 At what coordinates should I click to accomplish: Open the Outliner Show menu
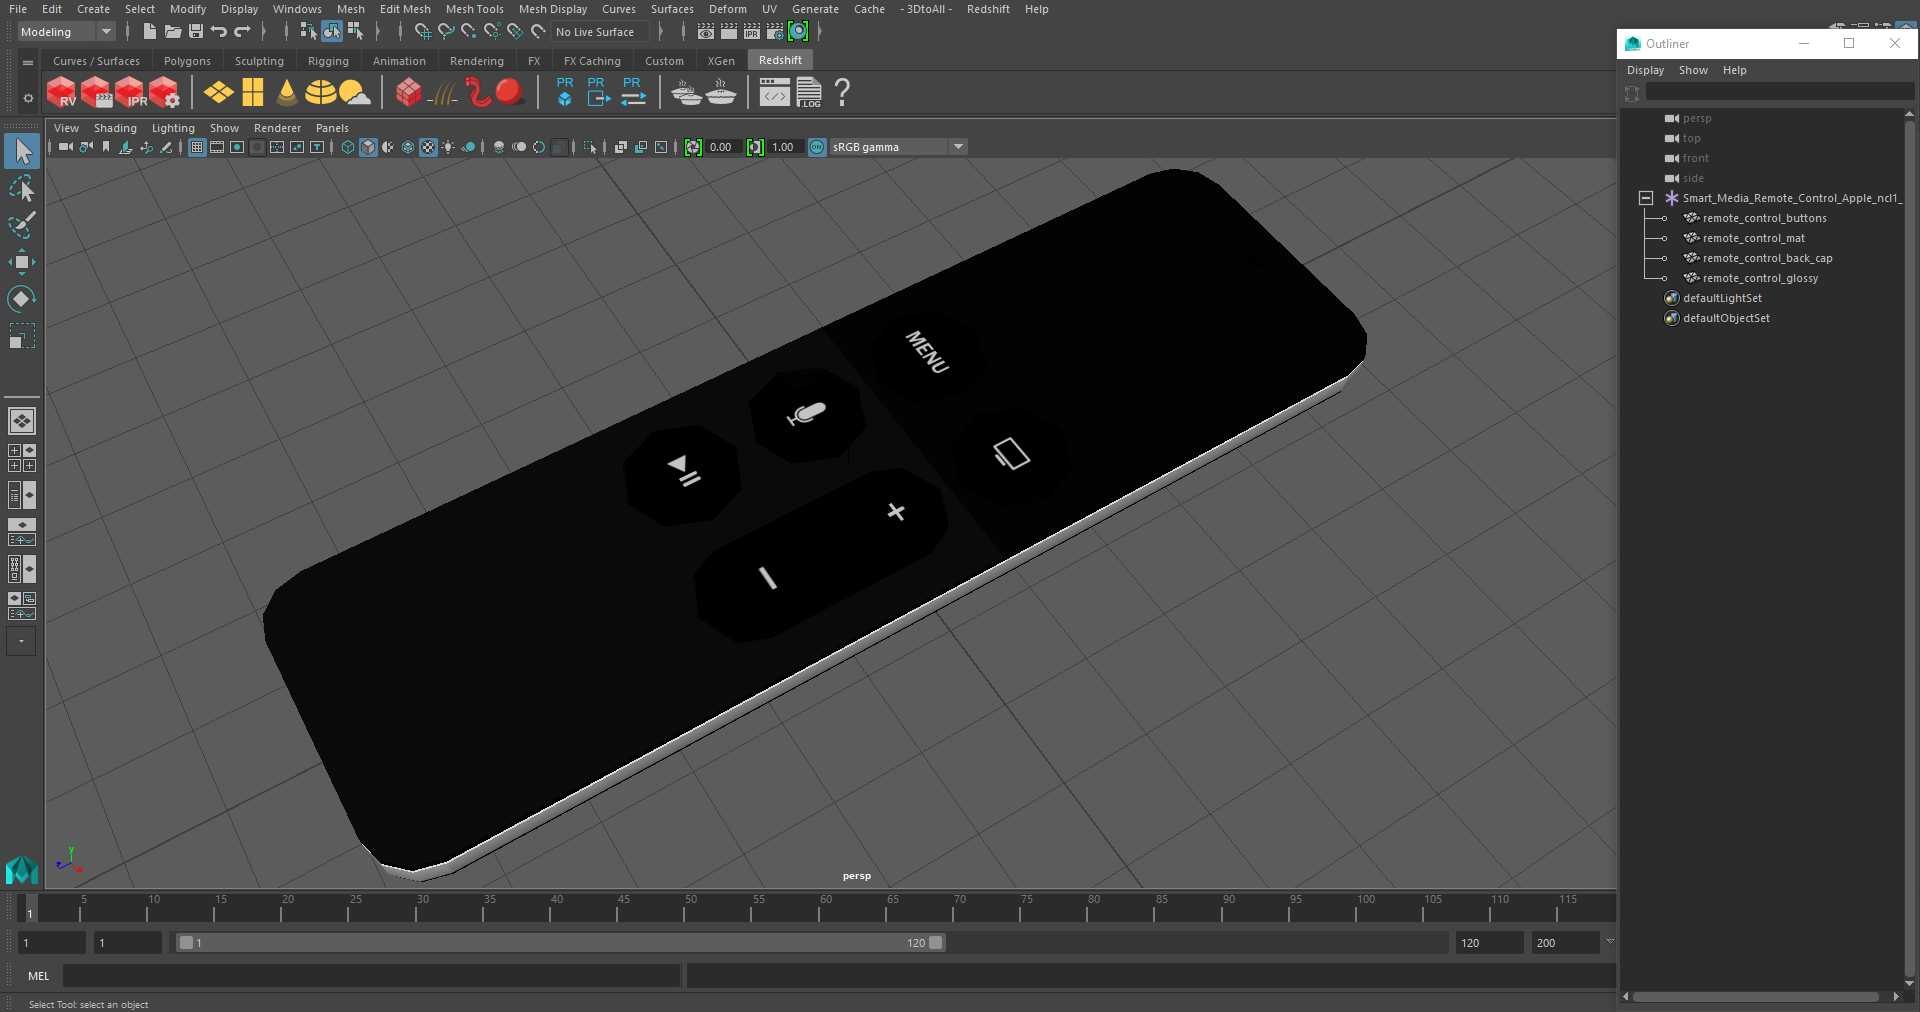tap(1693, 70)
